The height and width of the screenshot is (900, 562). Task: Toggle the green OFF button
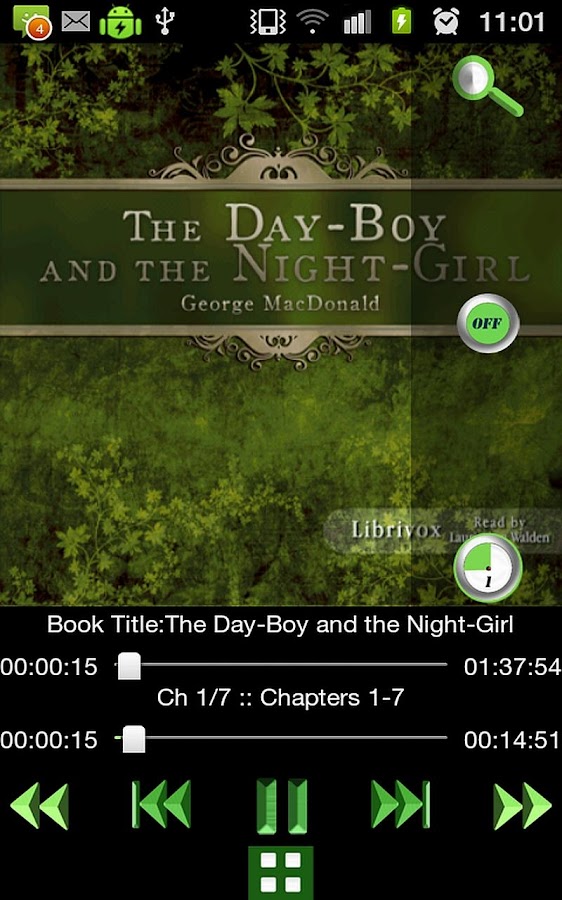pyautogui.click(x=488, y=323)
